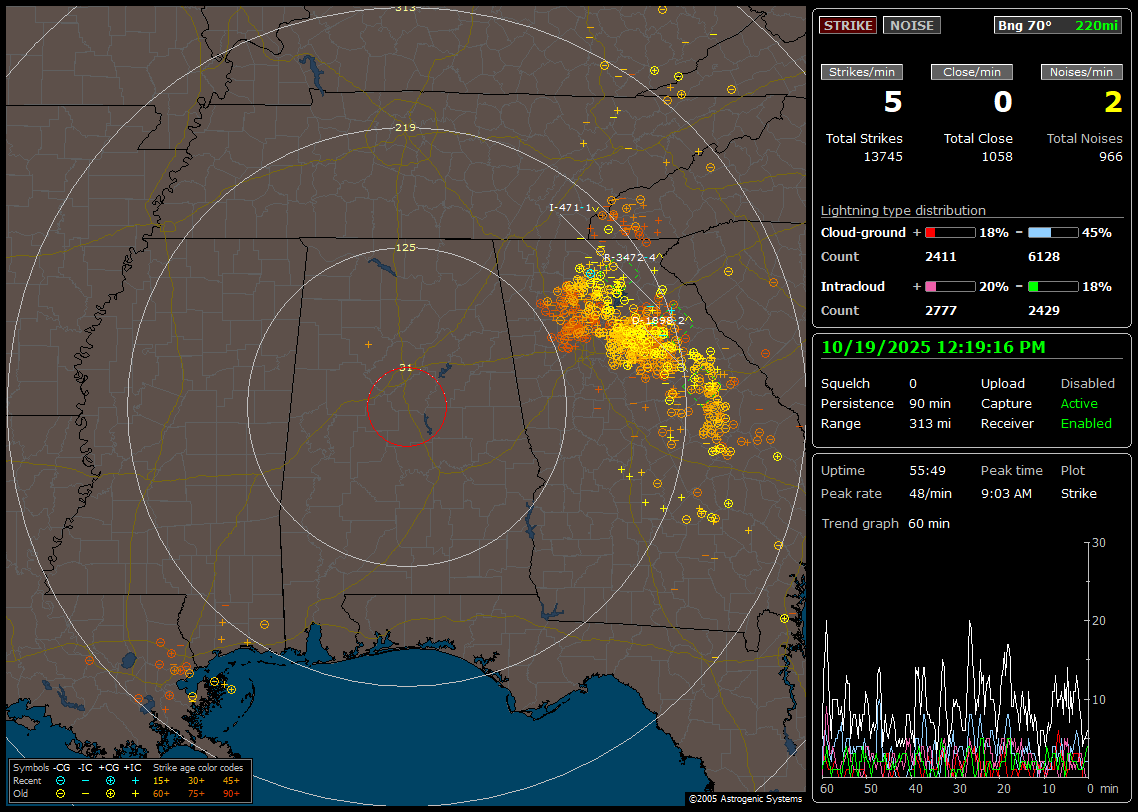Select the Strikes/min rate button

(862, 72)
